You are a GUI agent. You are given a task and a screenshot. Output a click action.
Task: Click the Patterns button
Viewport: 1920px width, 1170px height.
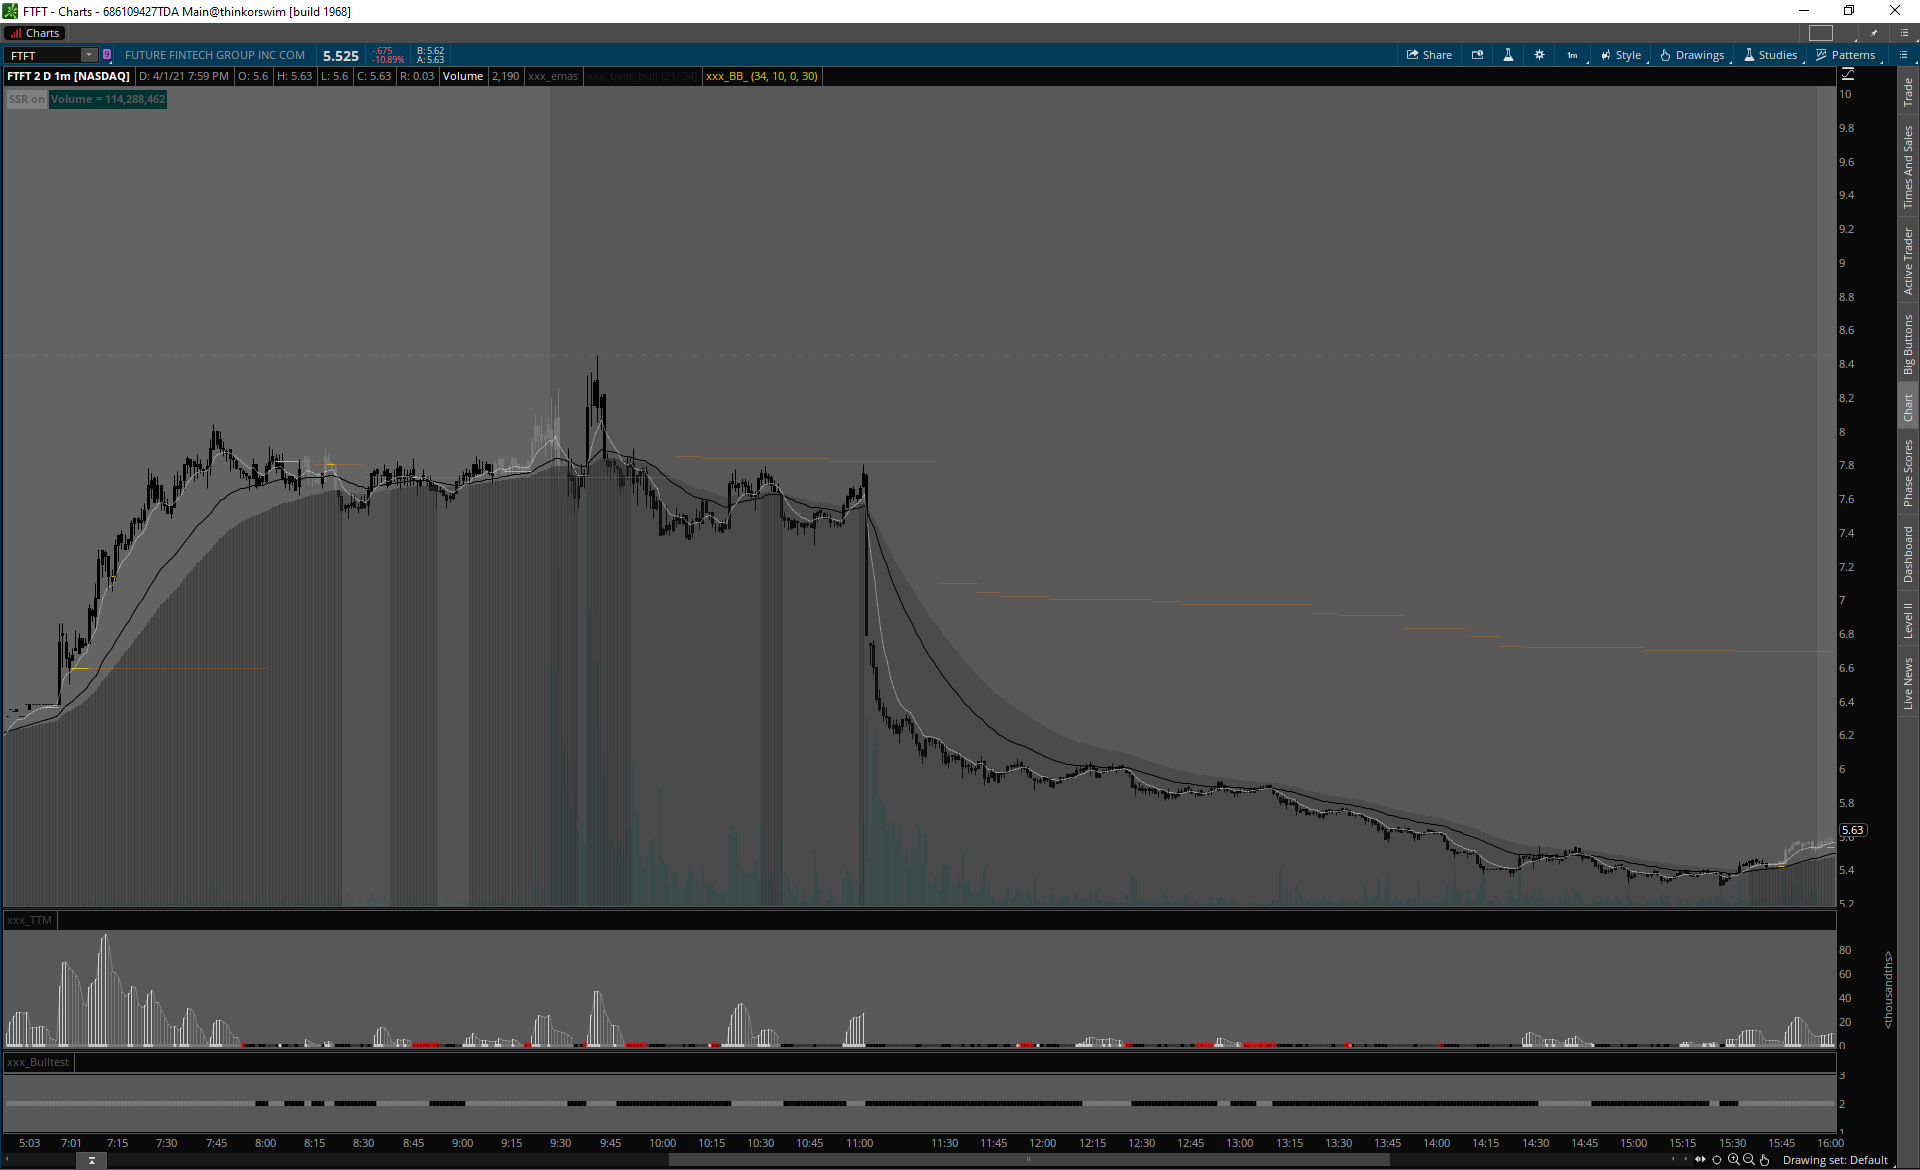pos(1845,55)
